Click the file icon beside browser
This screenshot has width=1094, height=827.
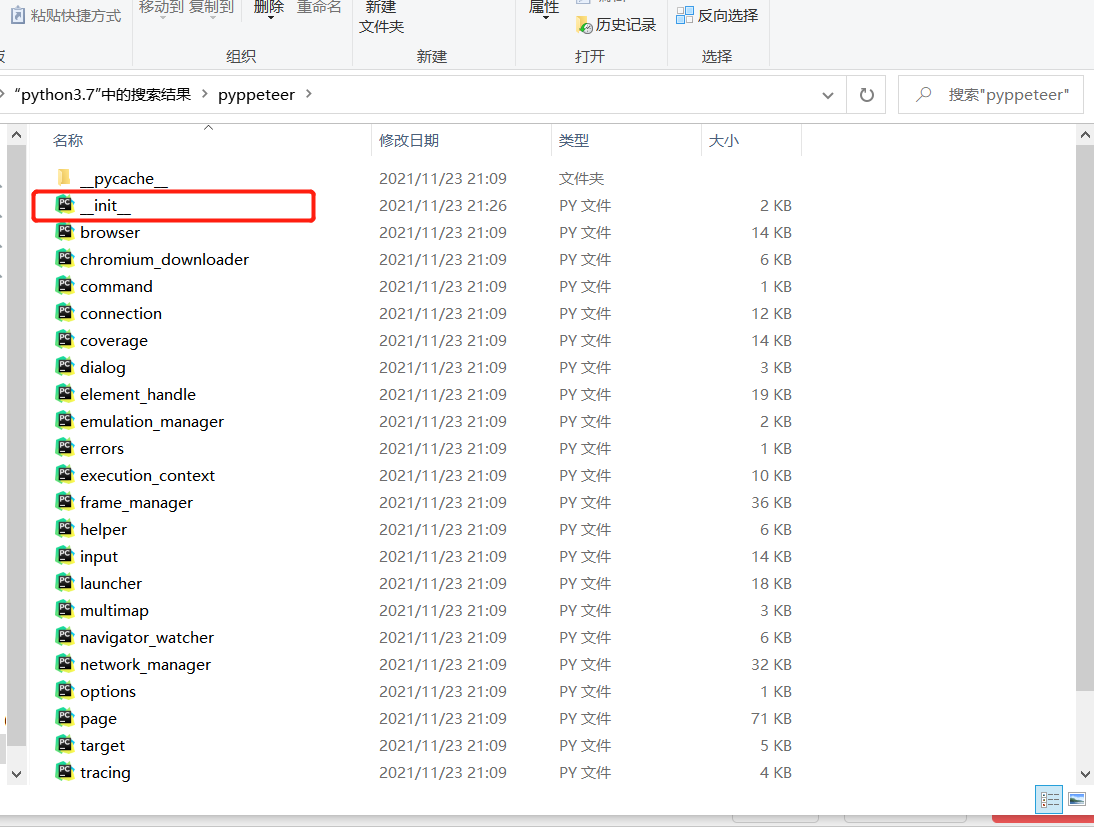click(x=65, y=232)
